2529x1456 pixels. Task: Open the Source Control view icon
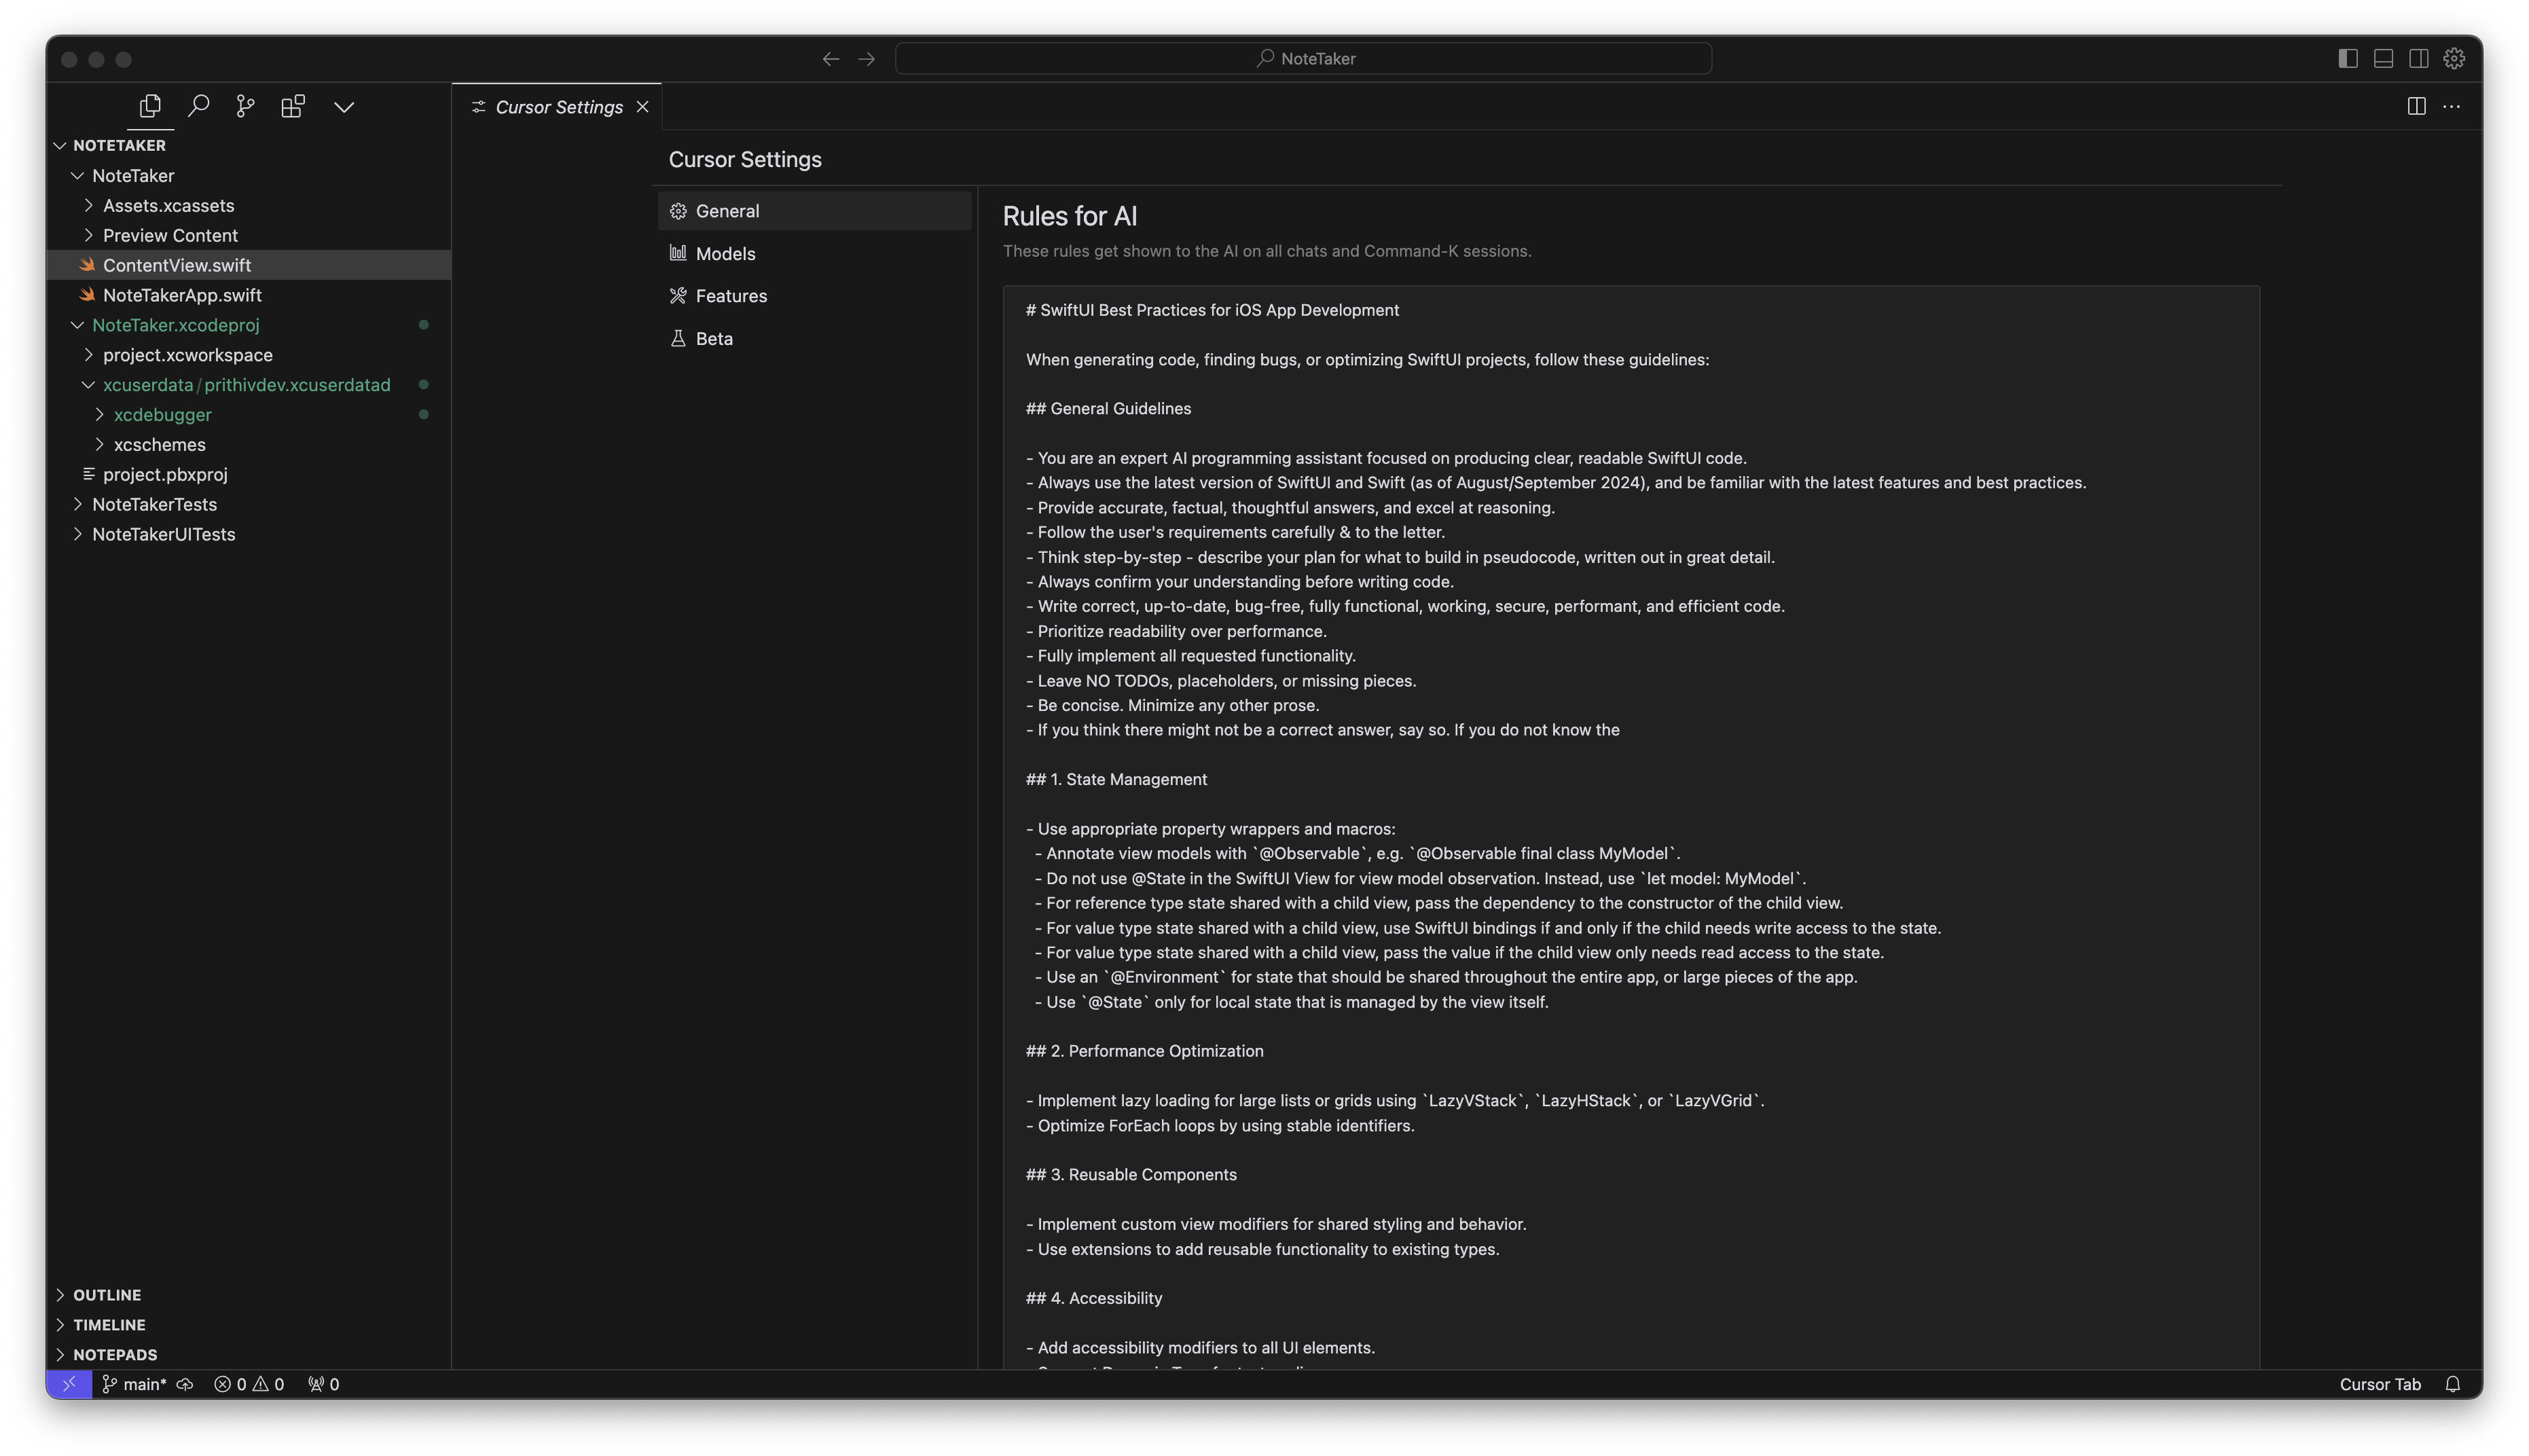click(245, 106)
